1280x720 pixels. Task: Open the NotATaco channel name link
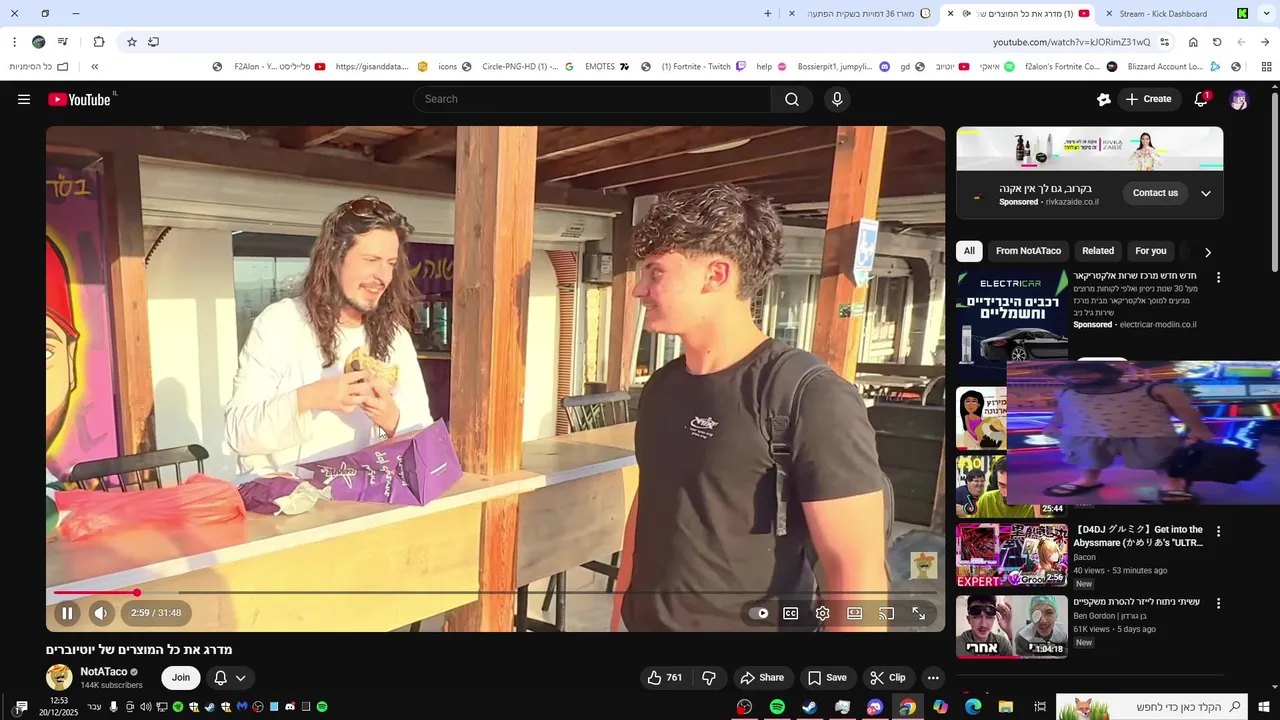tap(104, 672)
